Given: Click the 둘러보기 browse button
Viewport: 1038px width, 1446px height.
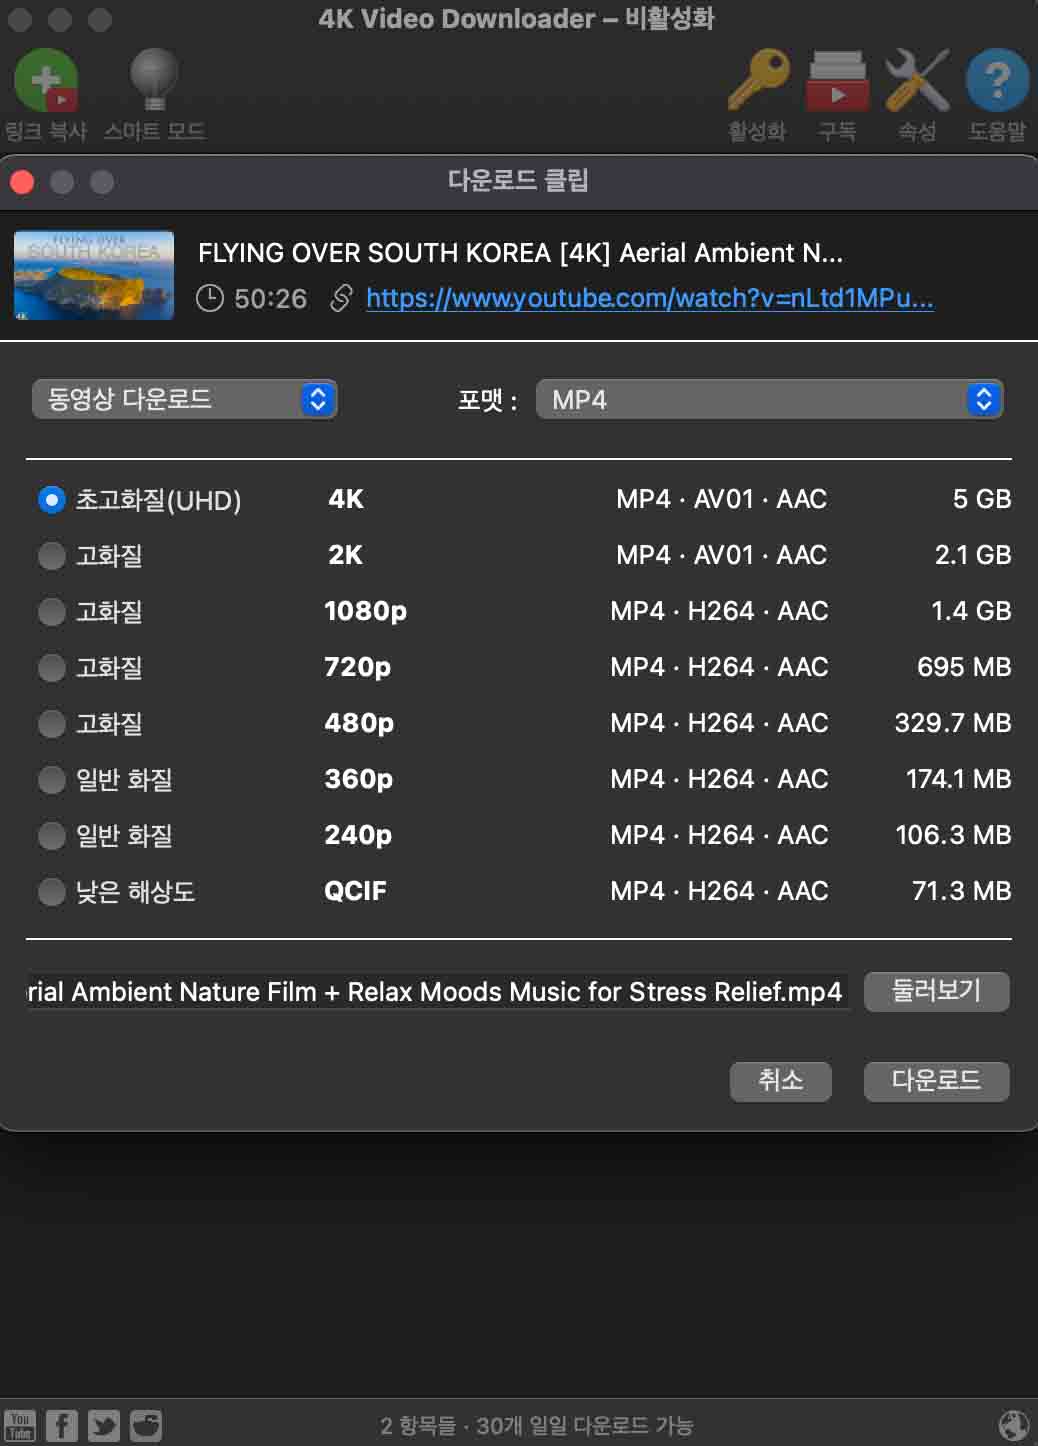Looking at the screenshot, I should [x=936, y=991].
